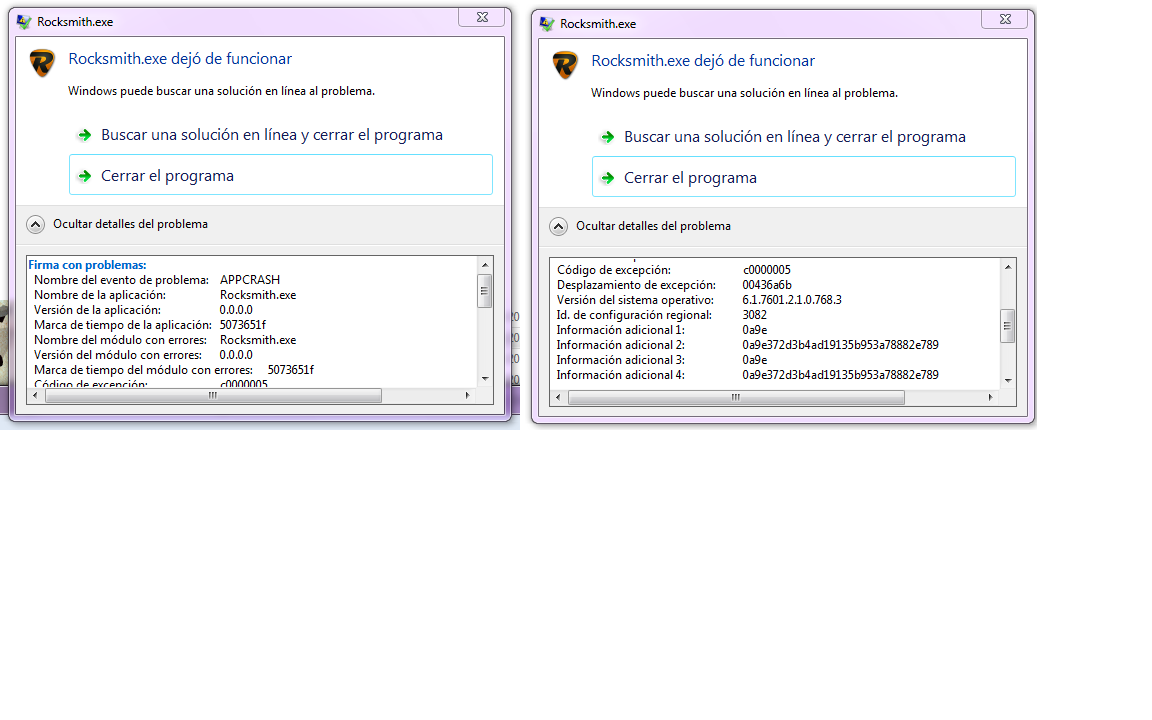Click green arrow beside 'Buscar una solución' left dialog
Viewport: 1152px width, 720px height.
click(84, 135)
